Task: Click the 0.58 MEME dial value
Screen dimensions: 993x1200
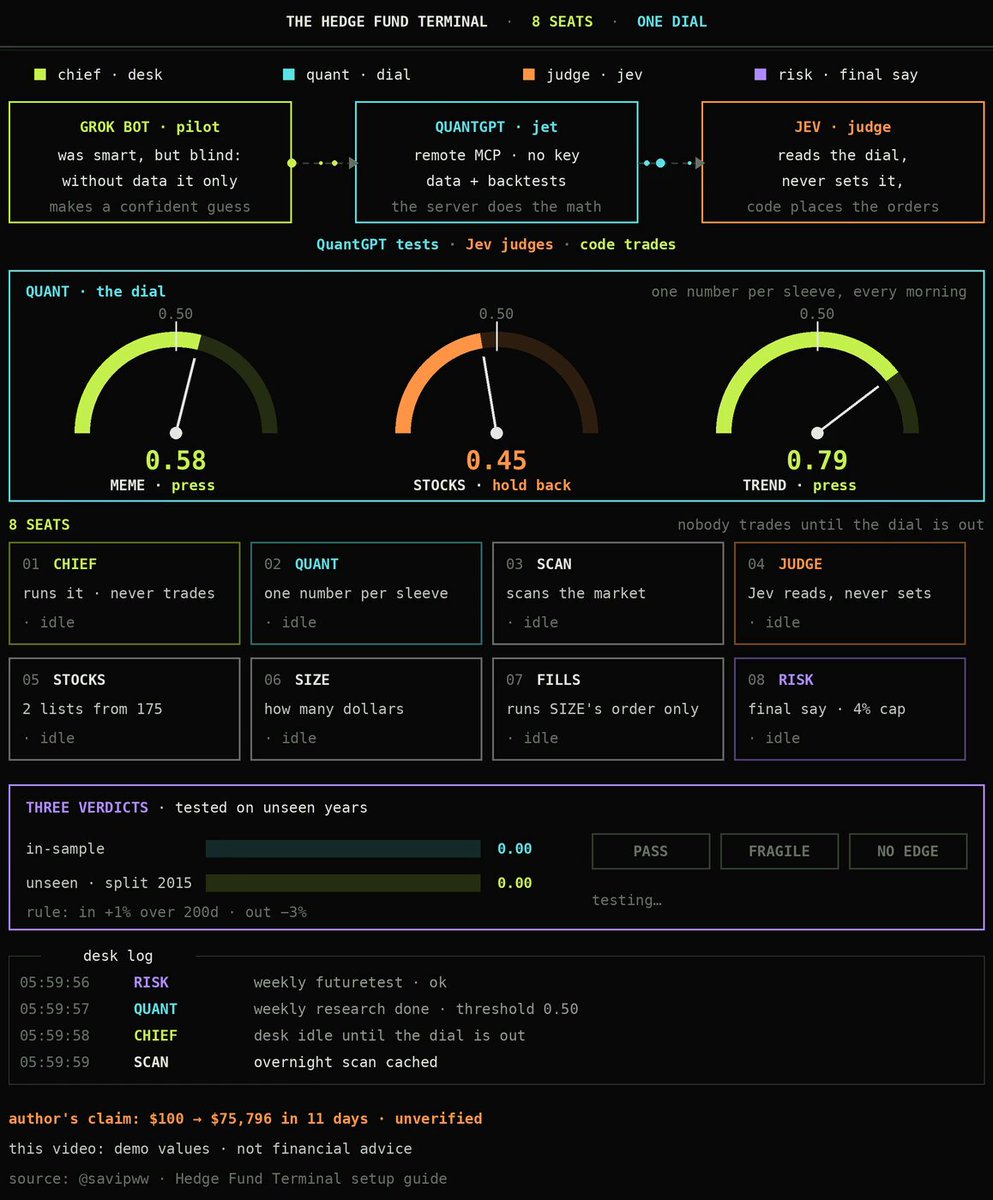Action: (176, 460)
